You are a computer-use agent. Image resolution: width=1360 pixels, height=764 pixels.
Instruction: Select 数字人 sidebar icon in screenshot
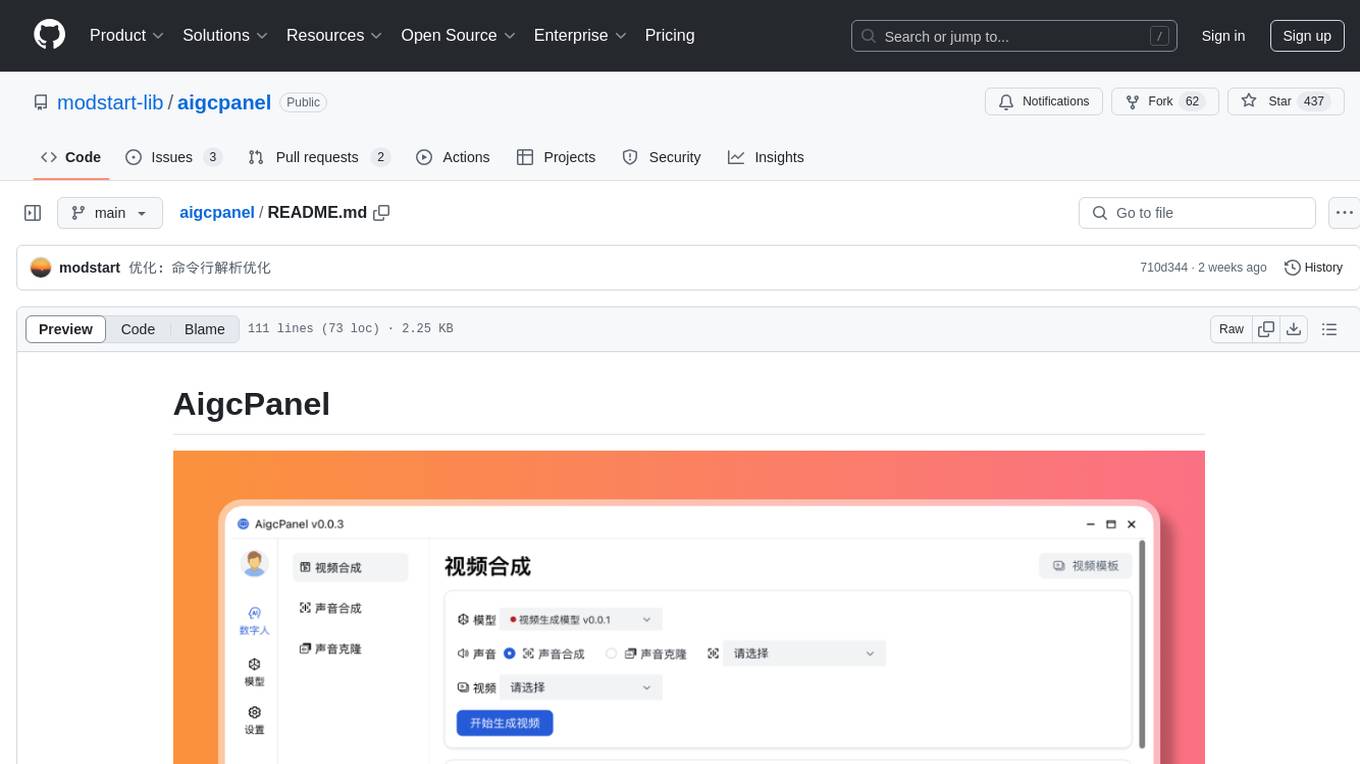coord(254,621)
